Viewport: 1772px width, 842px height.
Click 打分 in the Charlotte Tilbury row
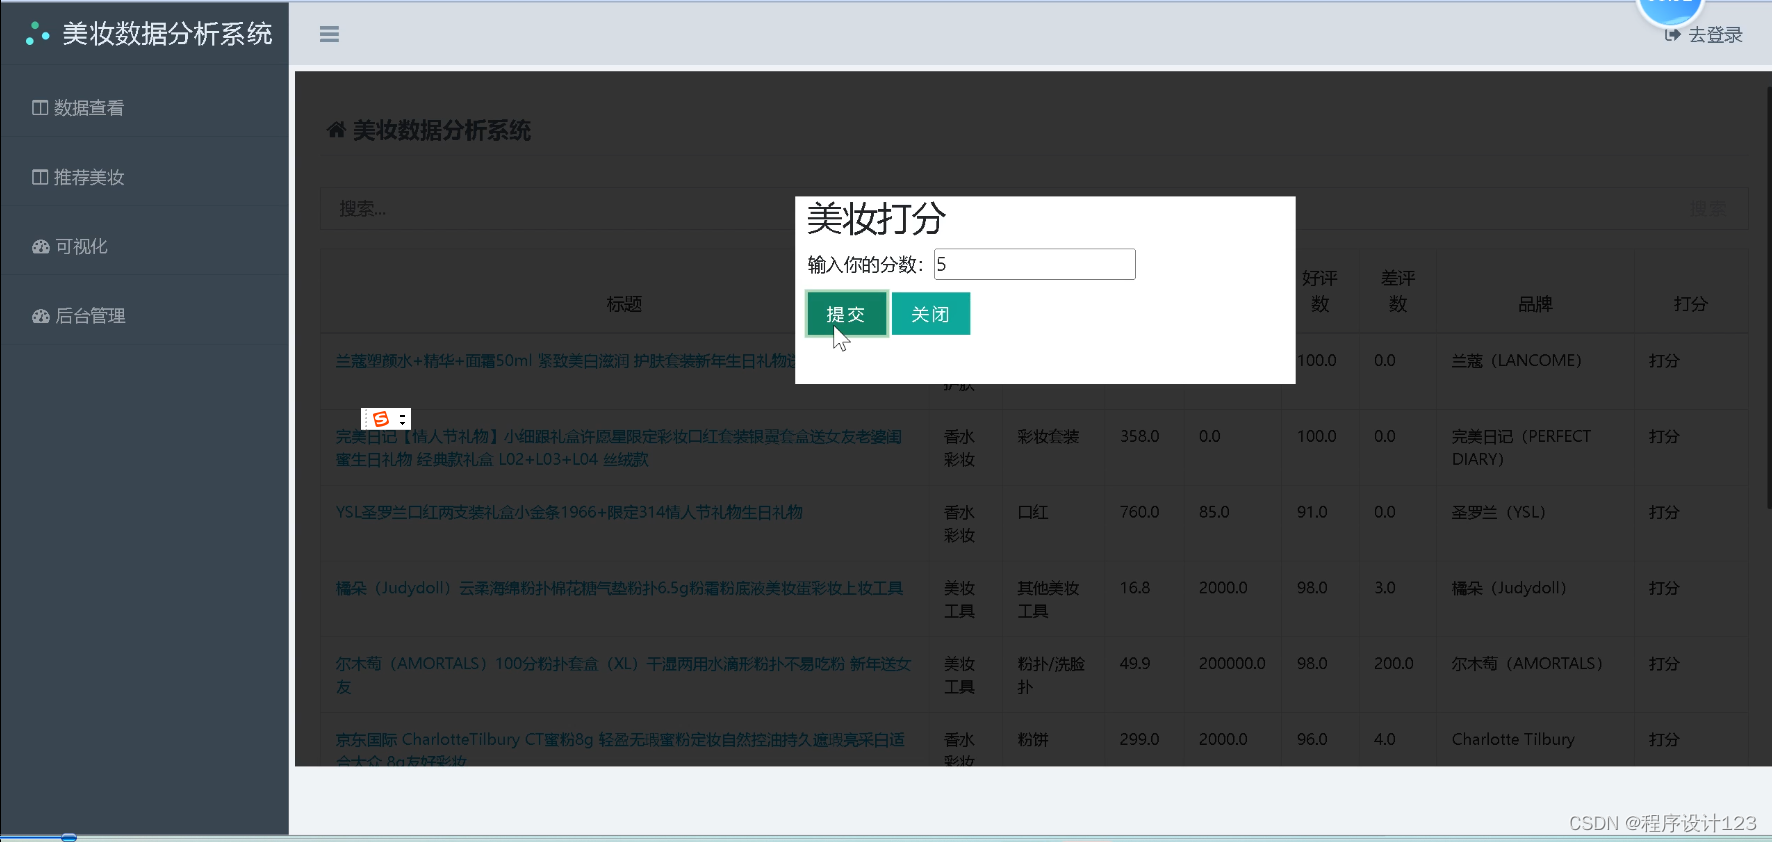pyautogui.click(x=1664, y=740)
